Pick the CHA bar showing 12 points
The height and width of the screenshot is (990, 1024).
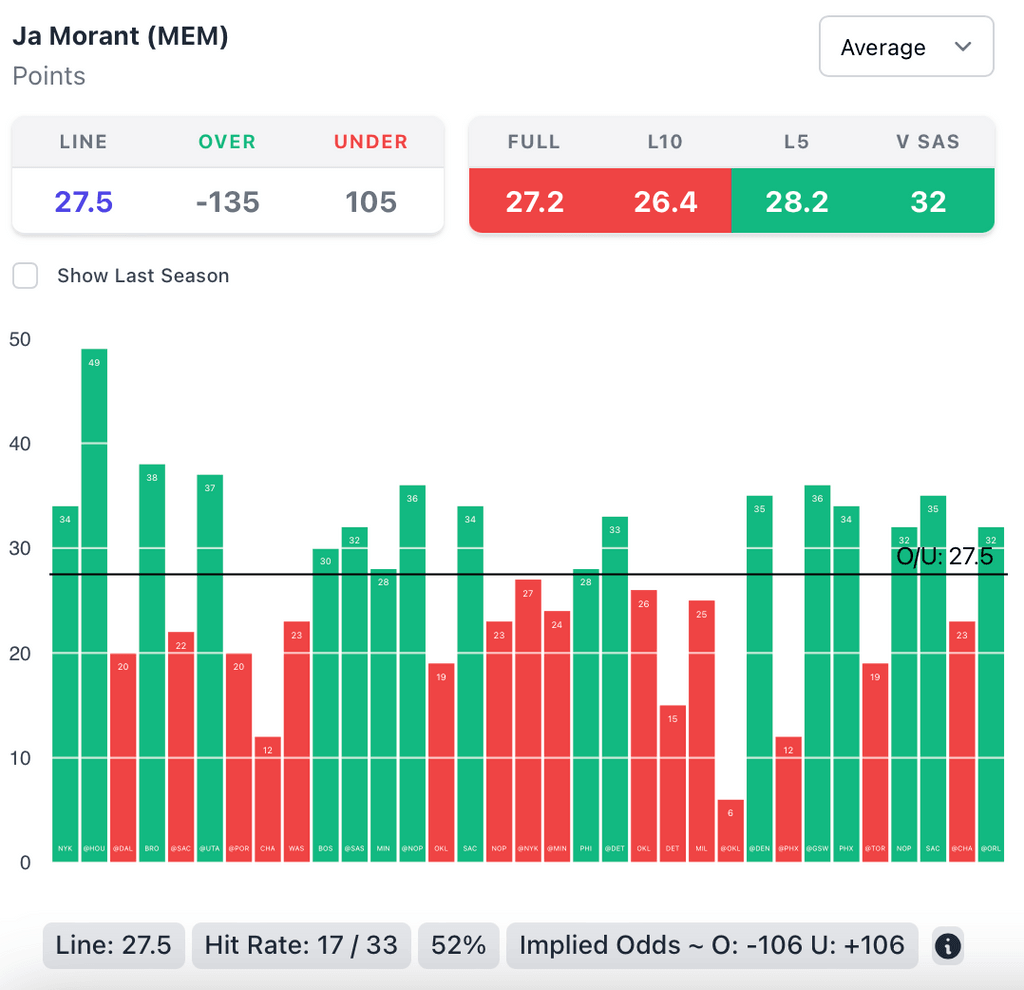[x=268, y=799]
